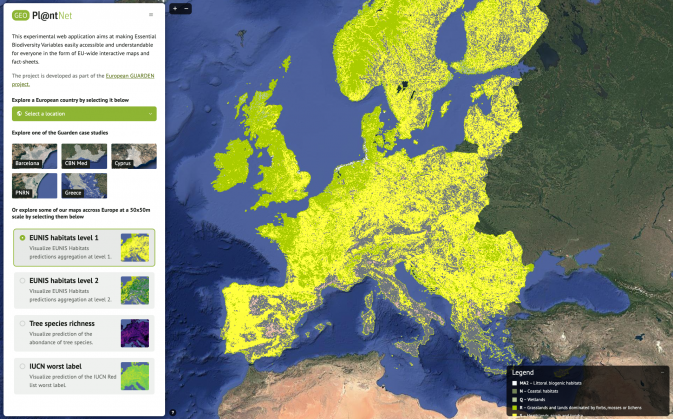Screen dimensions: 673x419
Task: Click the GEO Pl@ntNet logo
Action: point(41,14)
